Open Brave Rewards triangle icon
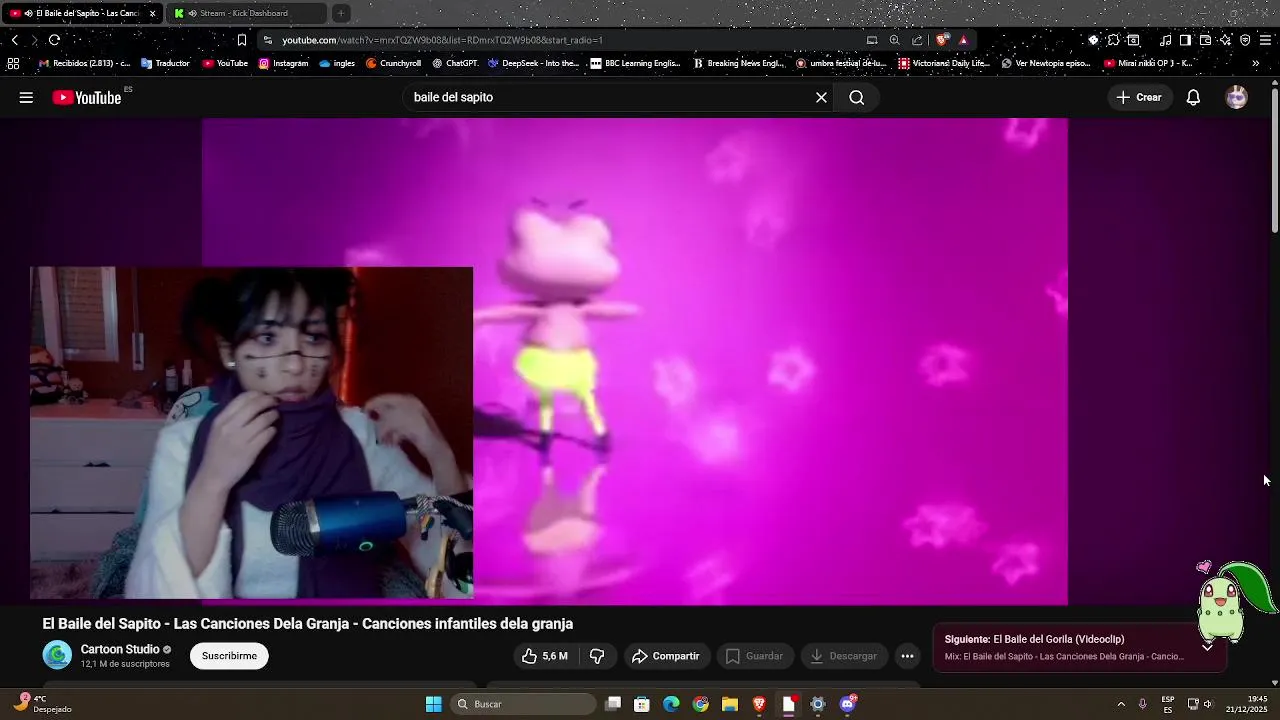 coord(963,40)
